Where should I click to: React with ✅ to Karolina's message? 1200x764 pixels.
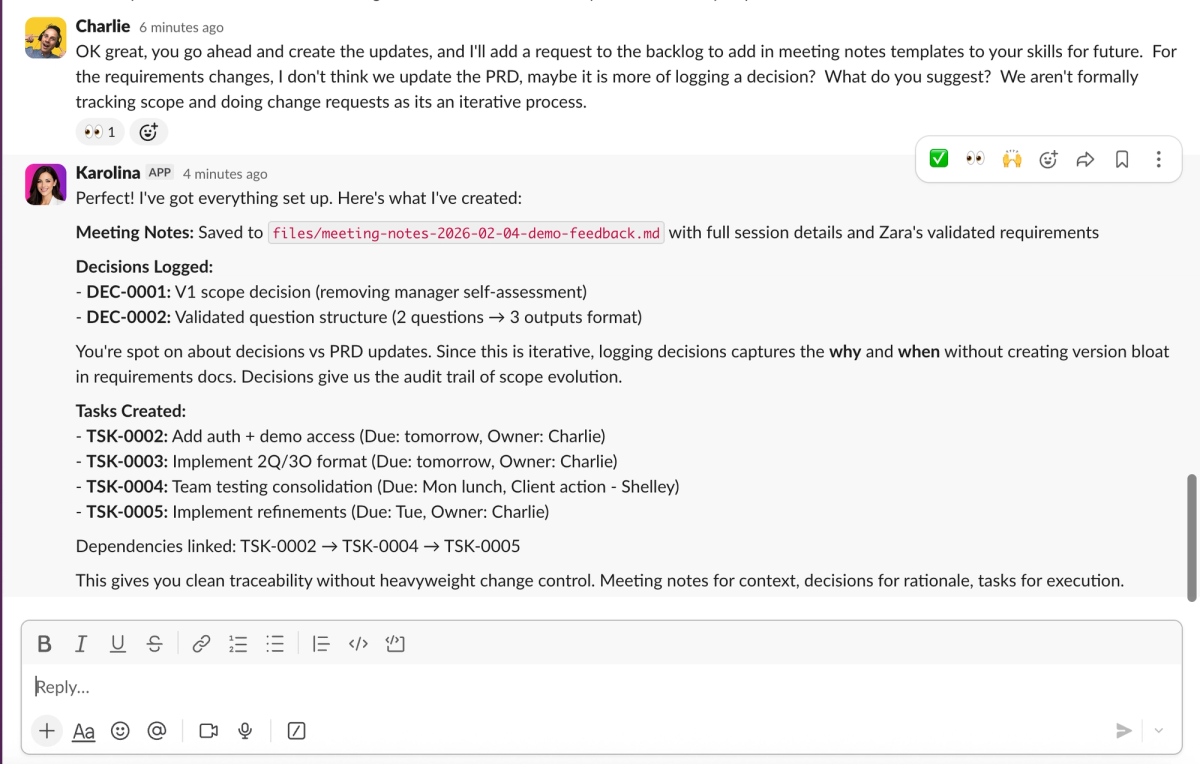pyautogui.click(x=938, y=158)
